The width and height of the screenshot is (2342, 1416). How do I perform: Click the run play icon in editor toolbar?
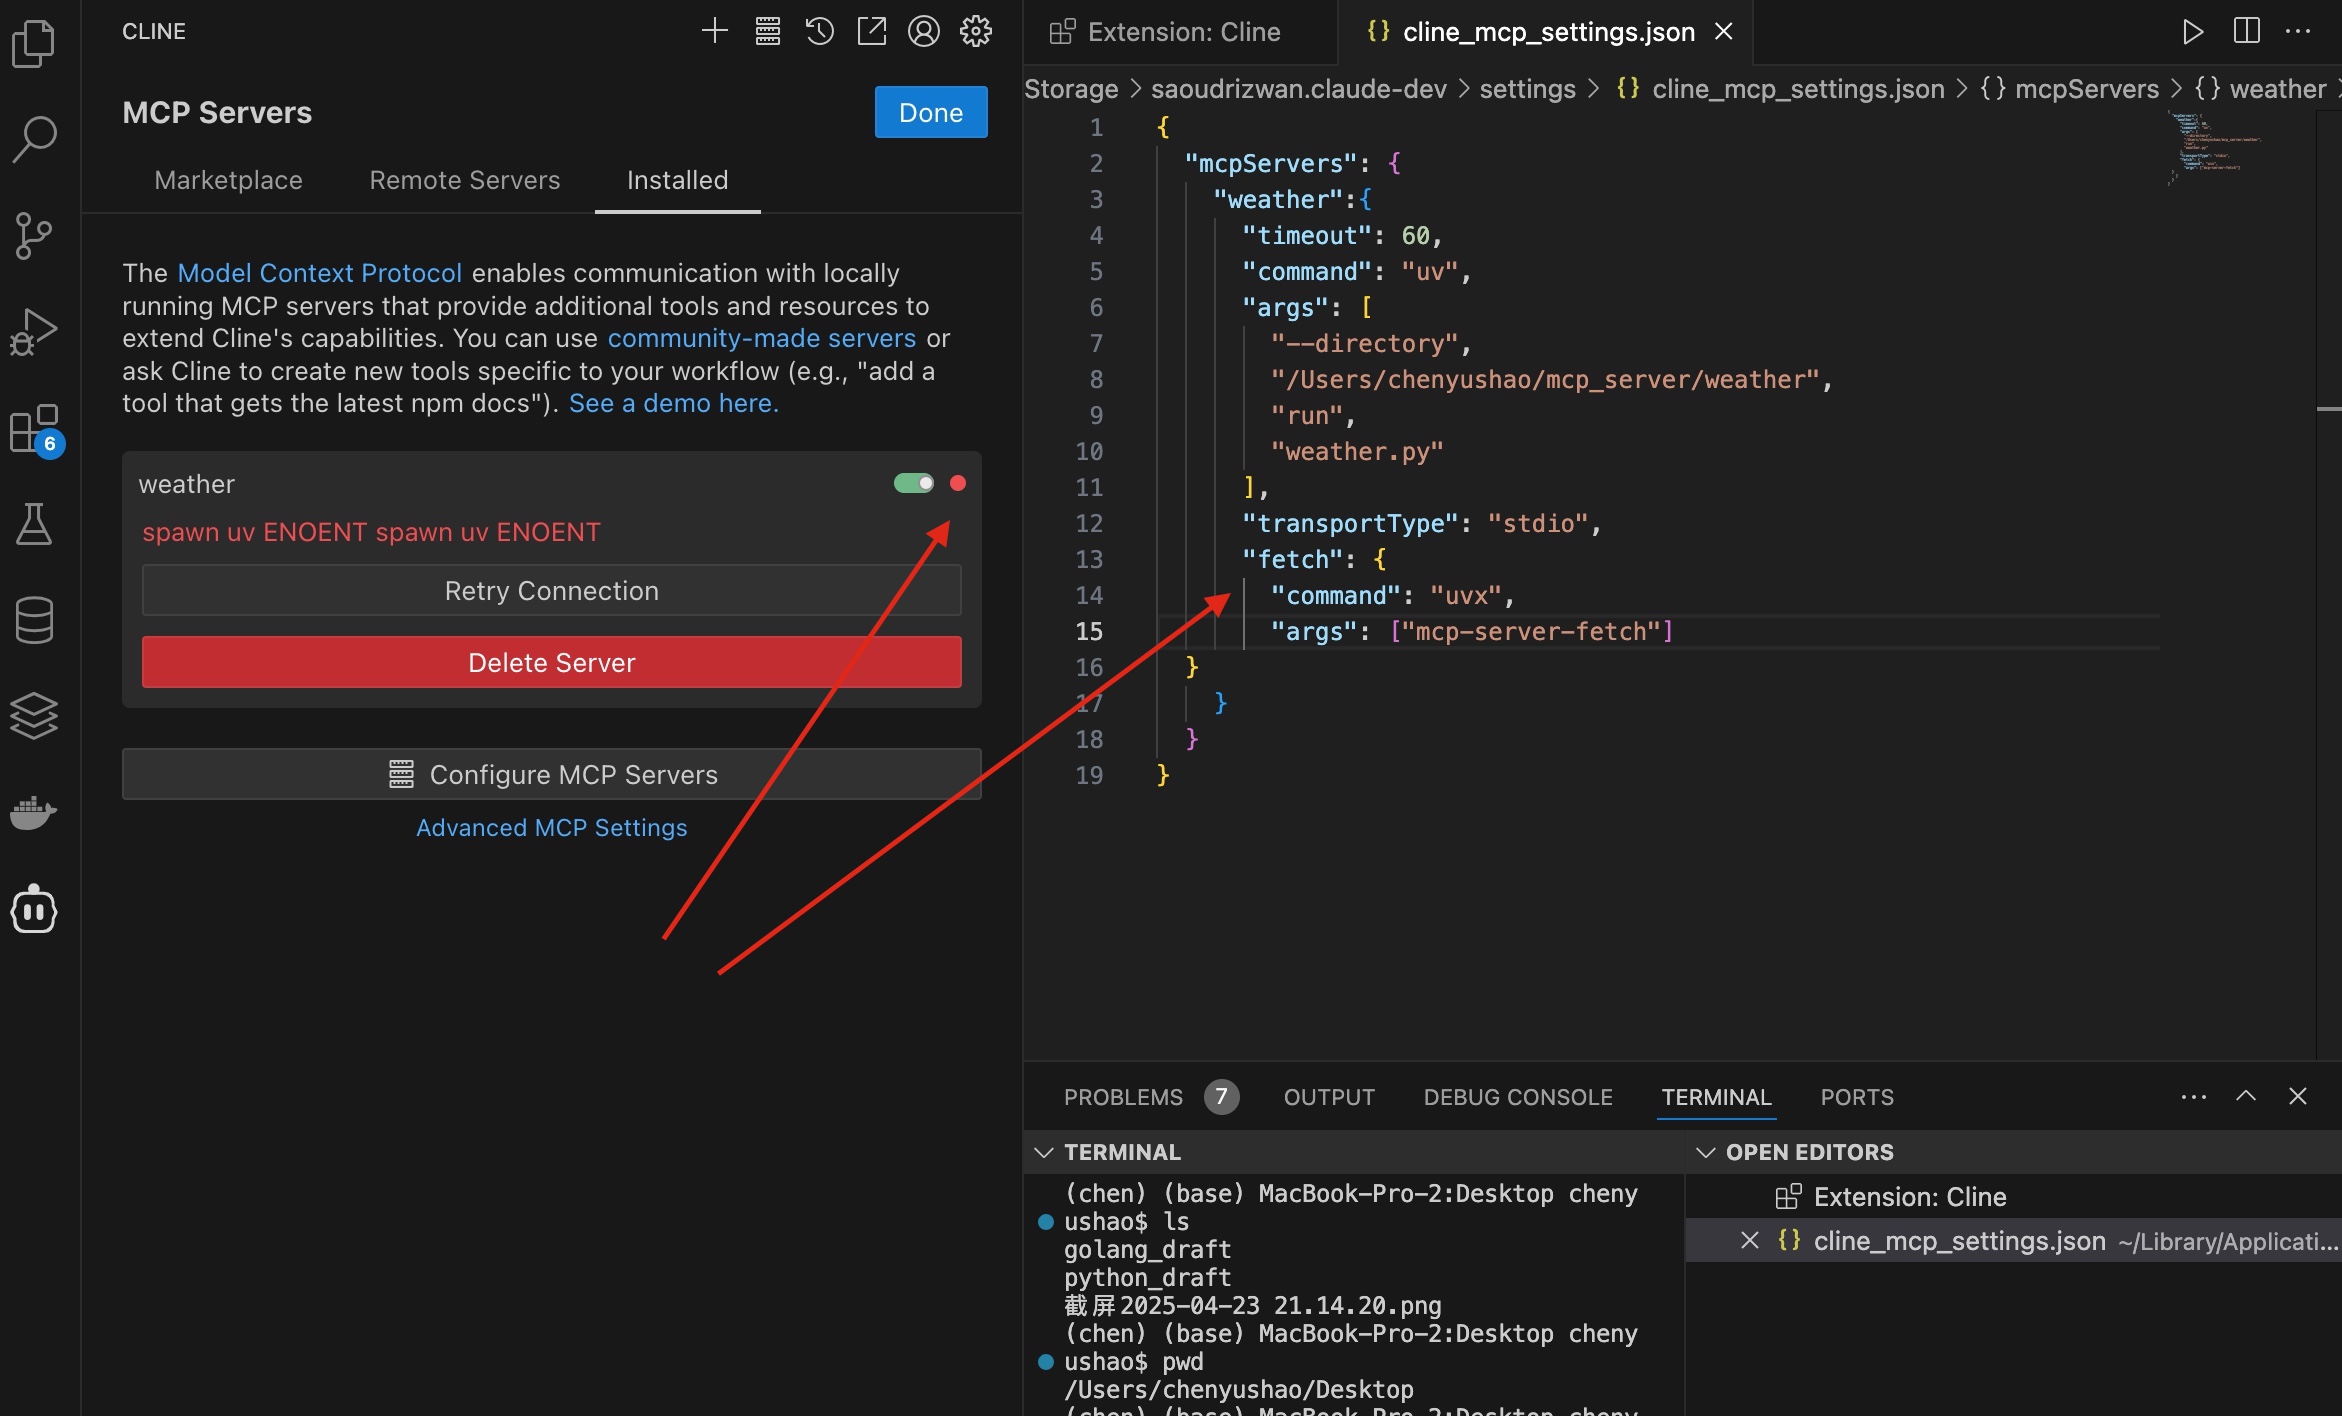click(2192, 31)
